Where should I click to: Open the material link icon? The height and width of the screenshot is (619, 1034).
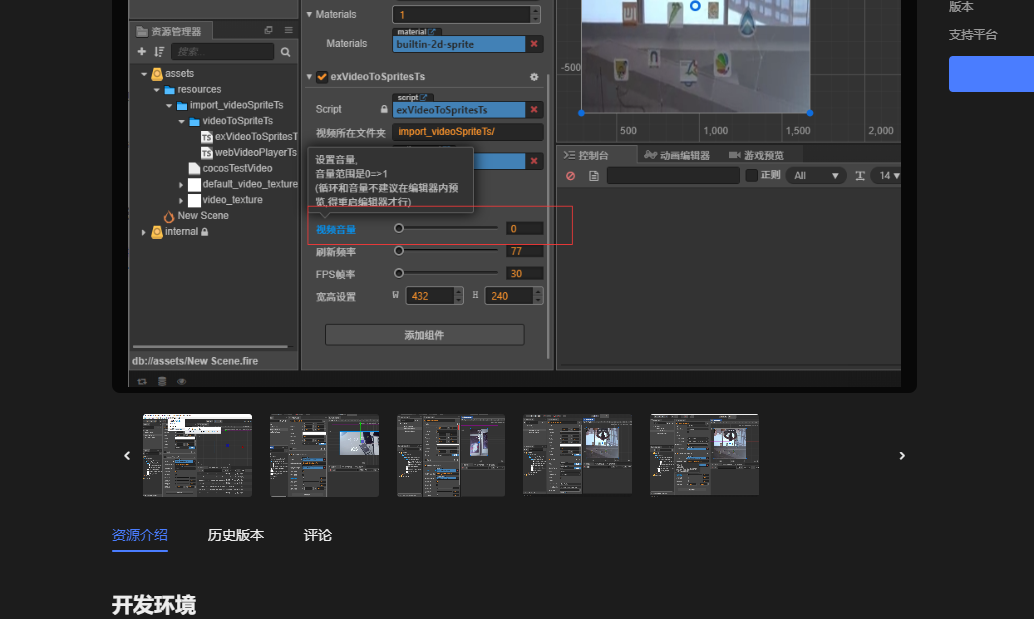432,32
